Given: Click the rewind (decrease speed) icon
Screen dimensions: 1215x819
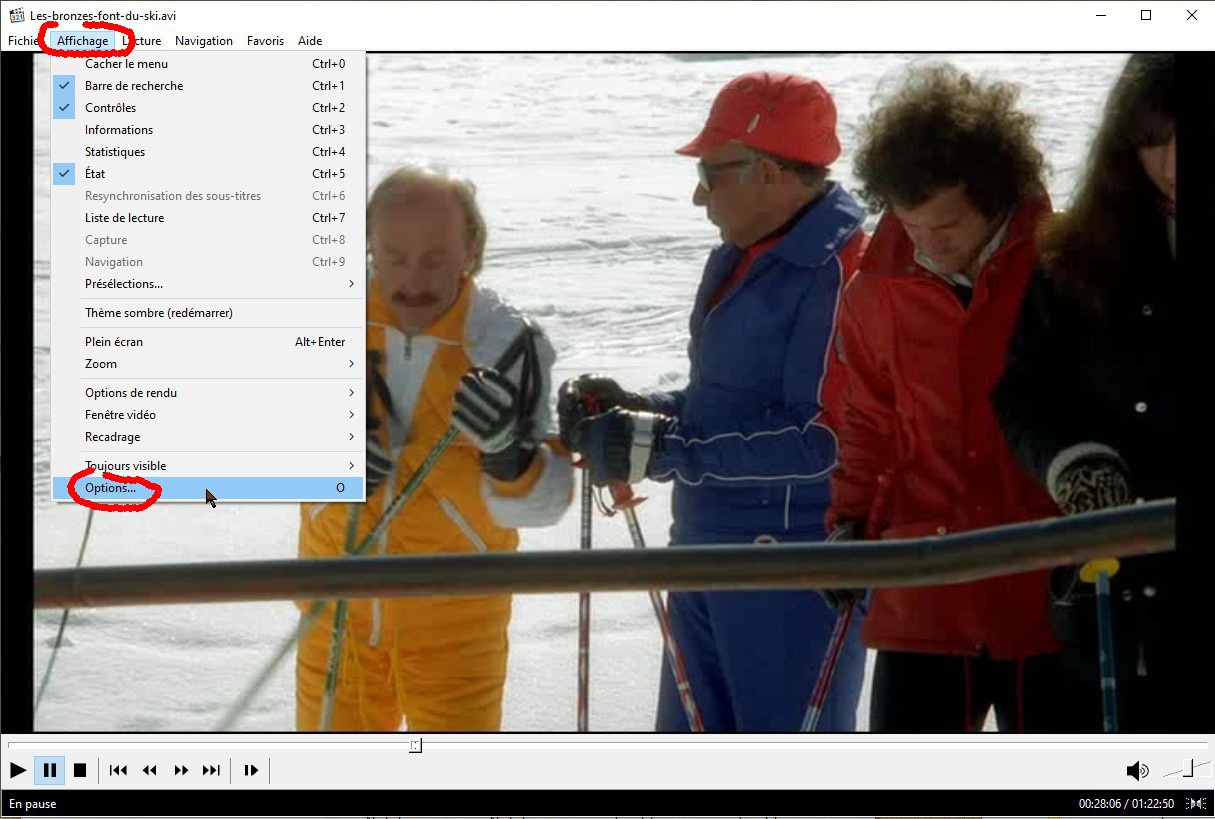Looking at the screenshot, I should tap(149, 770).
